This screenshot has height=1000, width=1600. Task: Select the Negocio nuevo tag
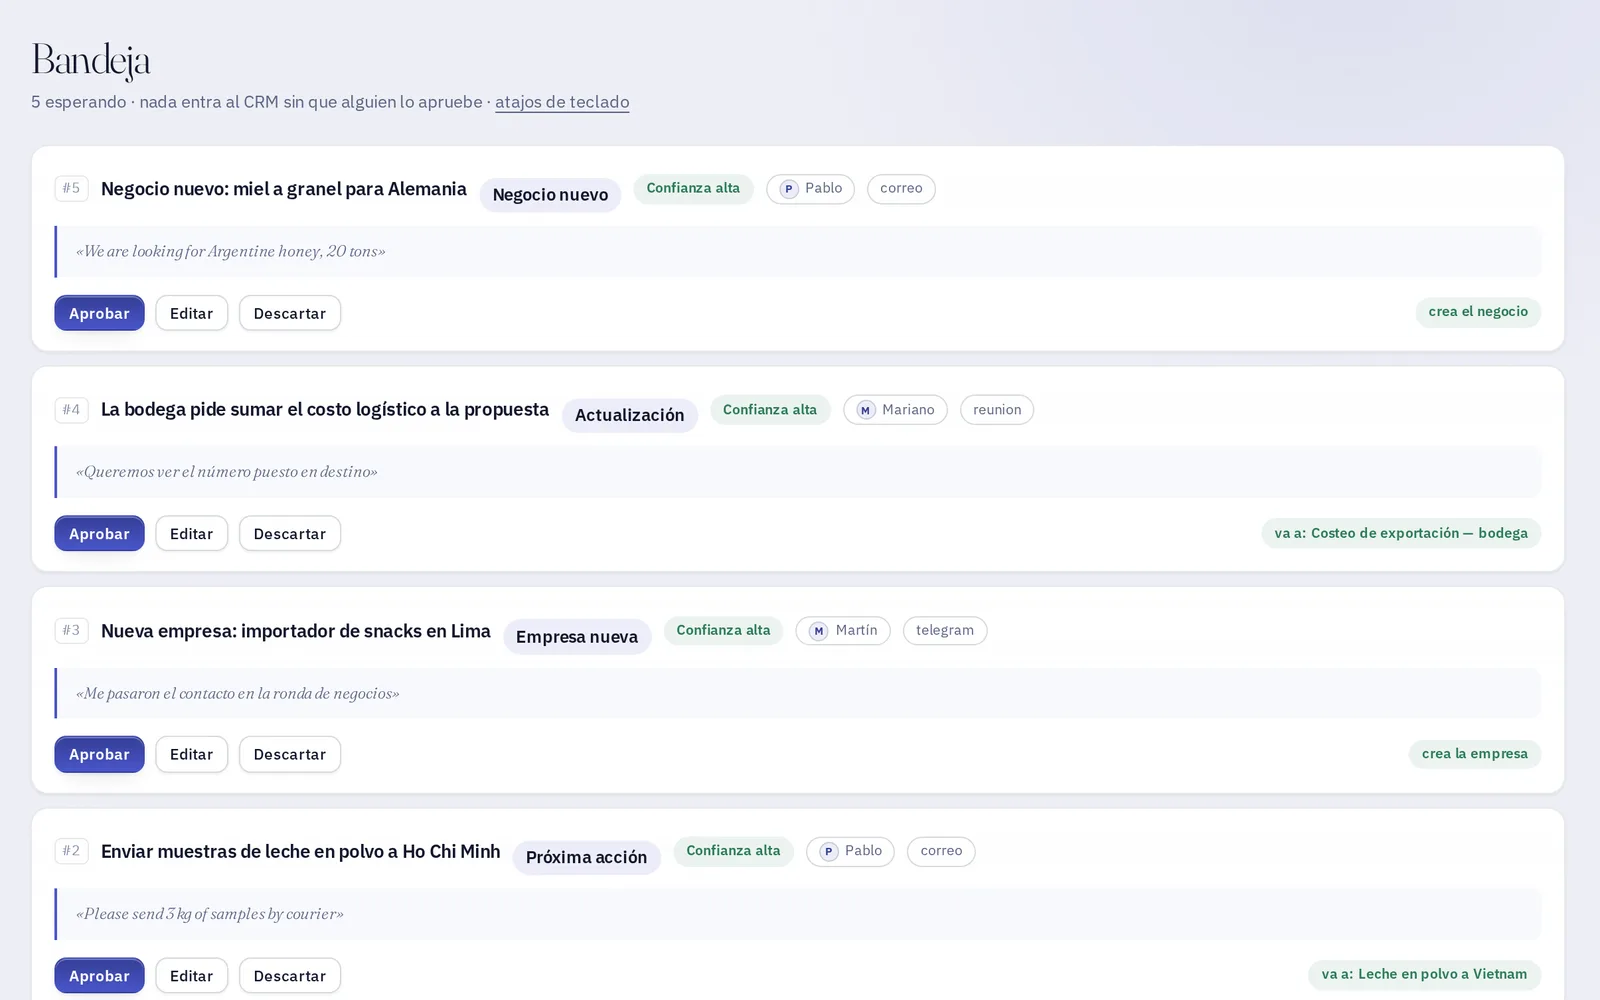(550, 195)
